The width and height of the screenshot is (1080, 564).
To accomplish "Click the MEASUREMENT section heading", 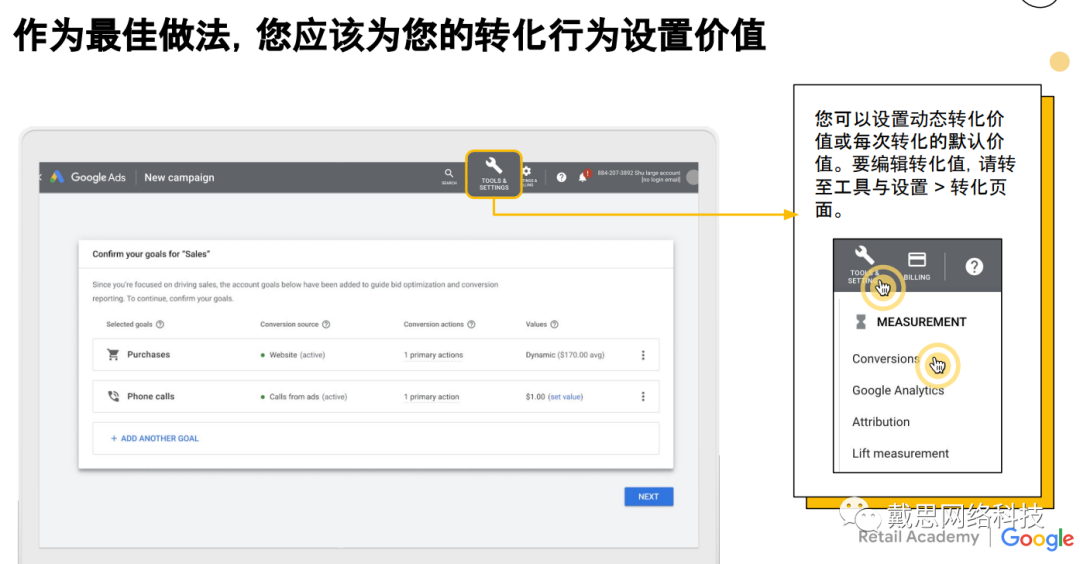I will [x=921, y=322].
